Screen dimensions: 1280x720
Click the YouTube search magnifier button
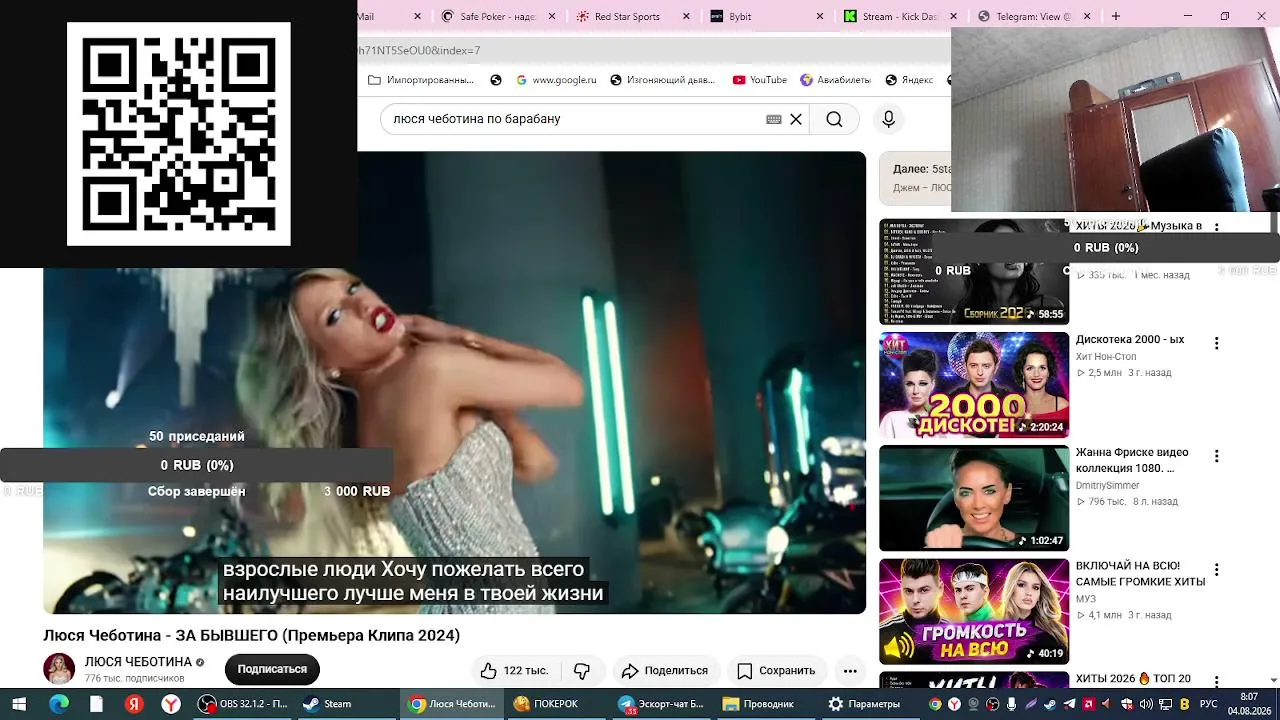(834, 119)
